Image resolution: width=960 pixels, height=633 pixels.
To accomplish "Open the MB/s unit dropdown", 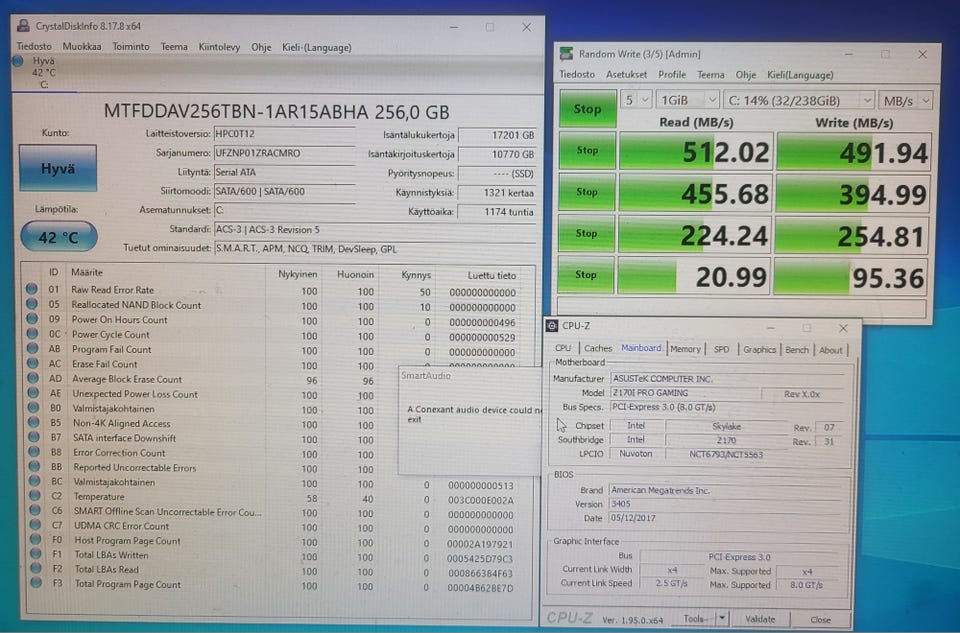I will (906, 101).
